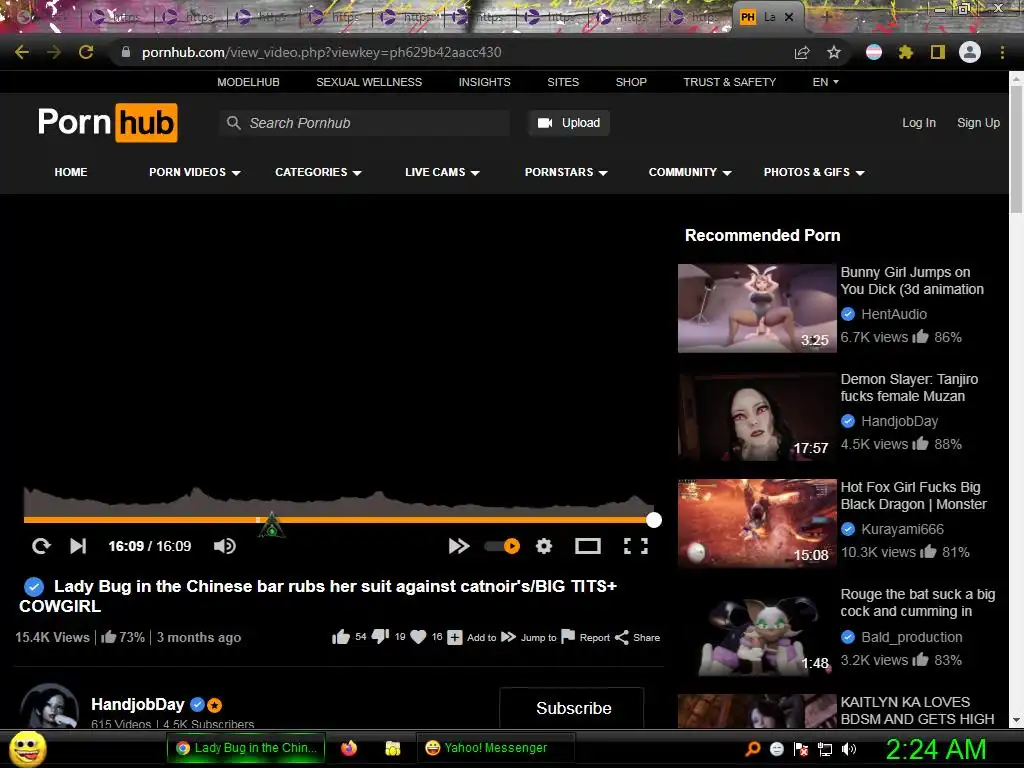Expand the Photos & GIFs dropdown menu
The height and width of the screenshot is (768, 1024).
coord(814,172)
